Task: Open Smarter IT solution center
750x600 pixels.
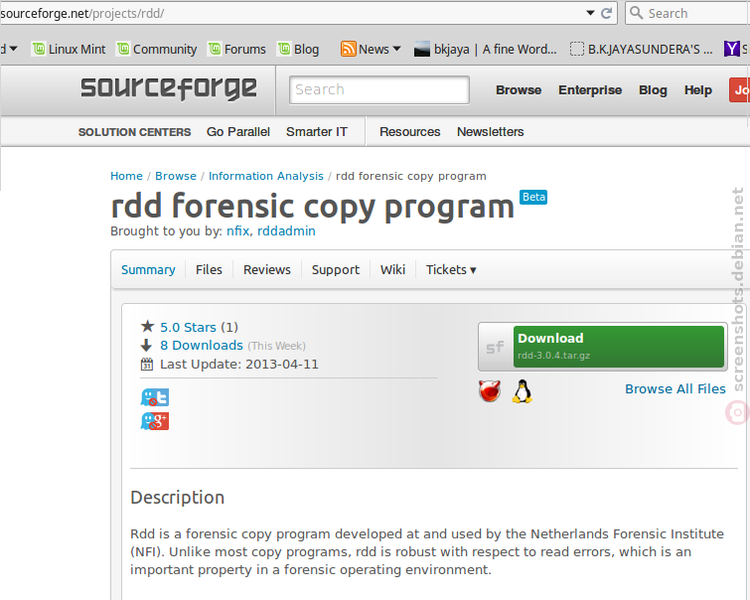Action: pyautogui.click(x=317, y=132)
